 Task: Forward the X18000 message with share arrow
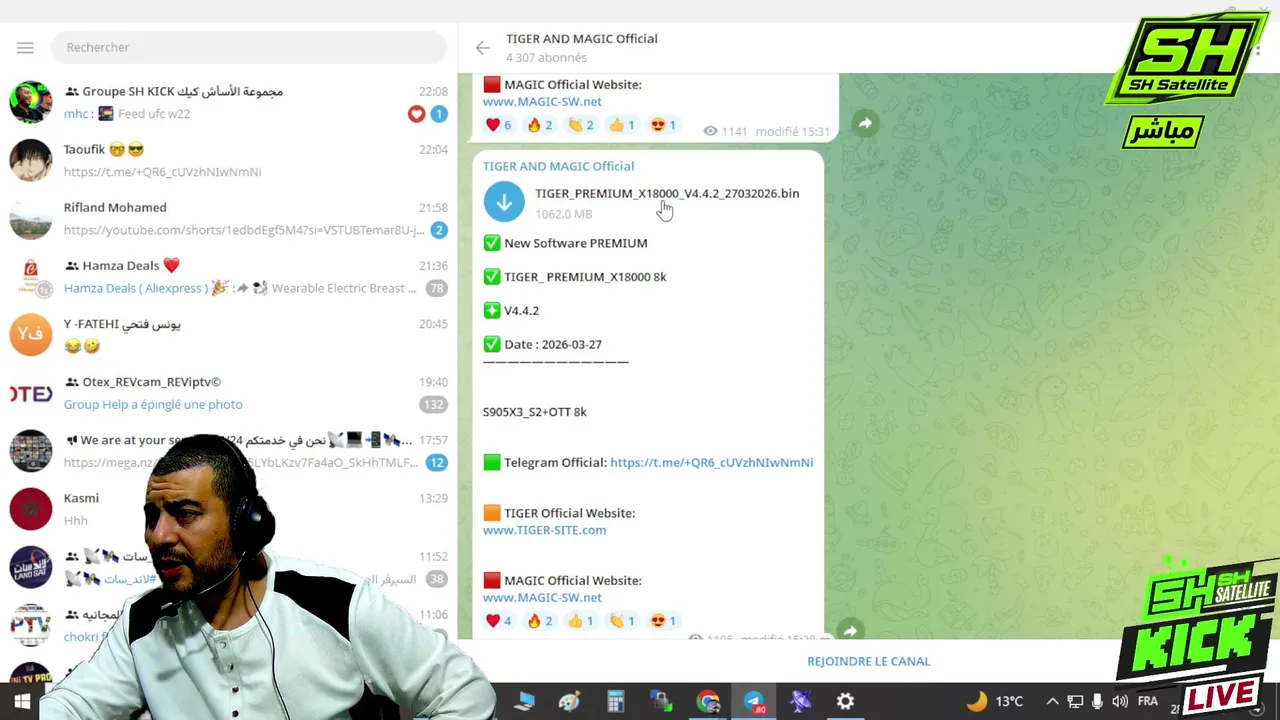[x=850, y=630]
